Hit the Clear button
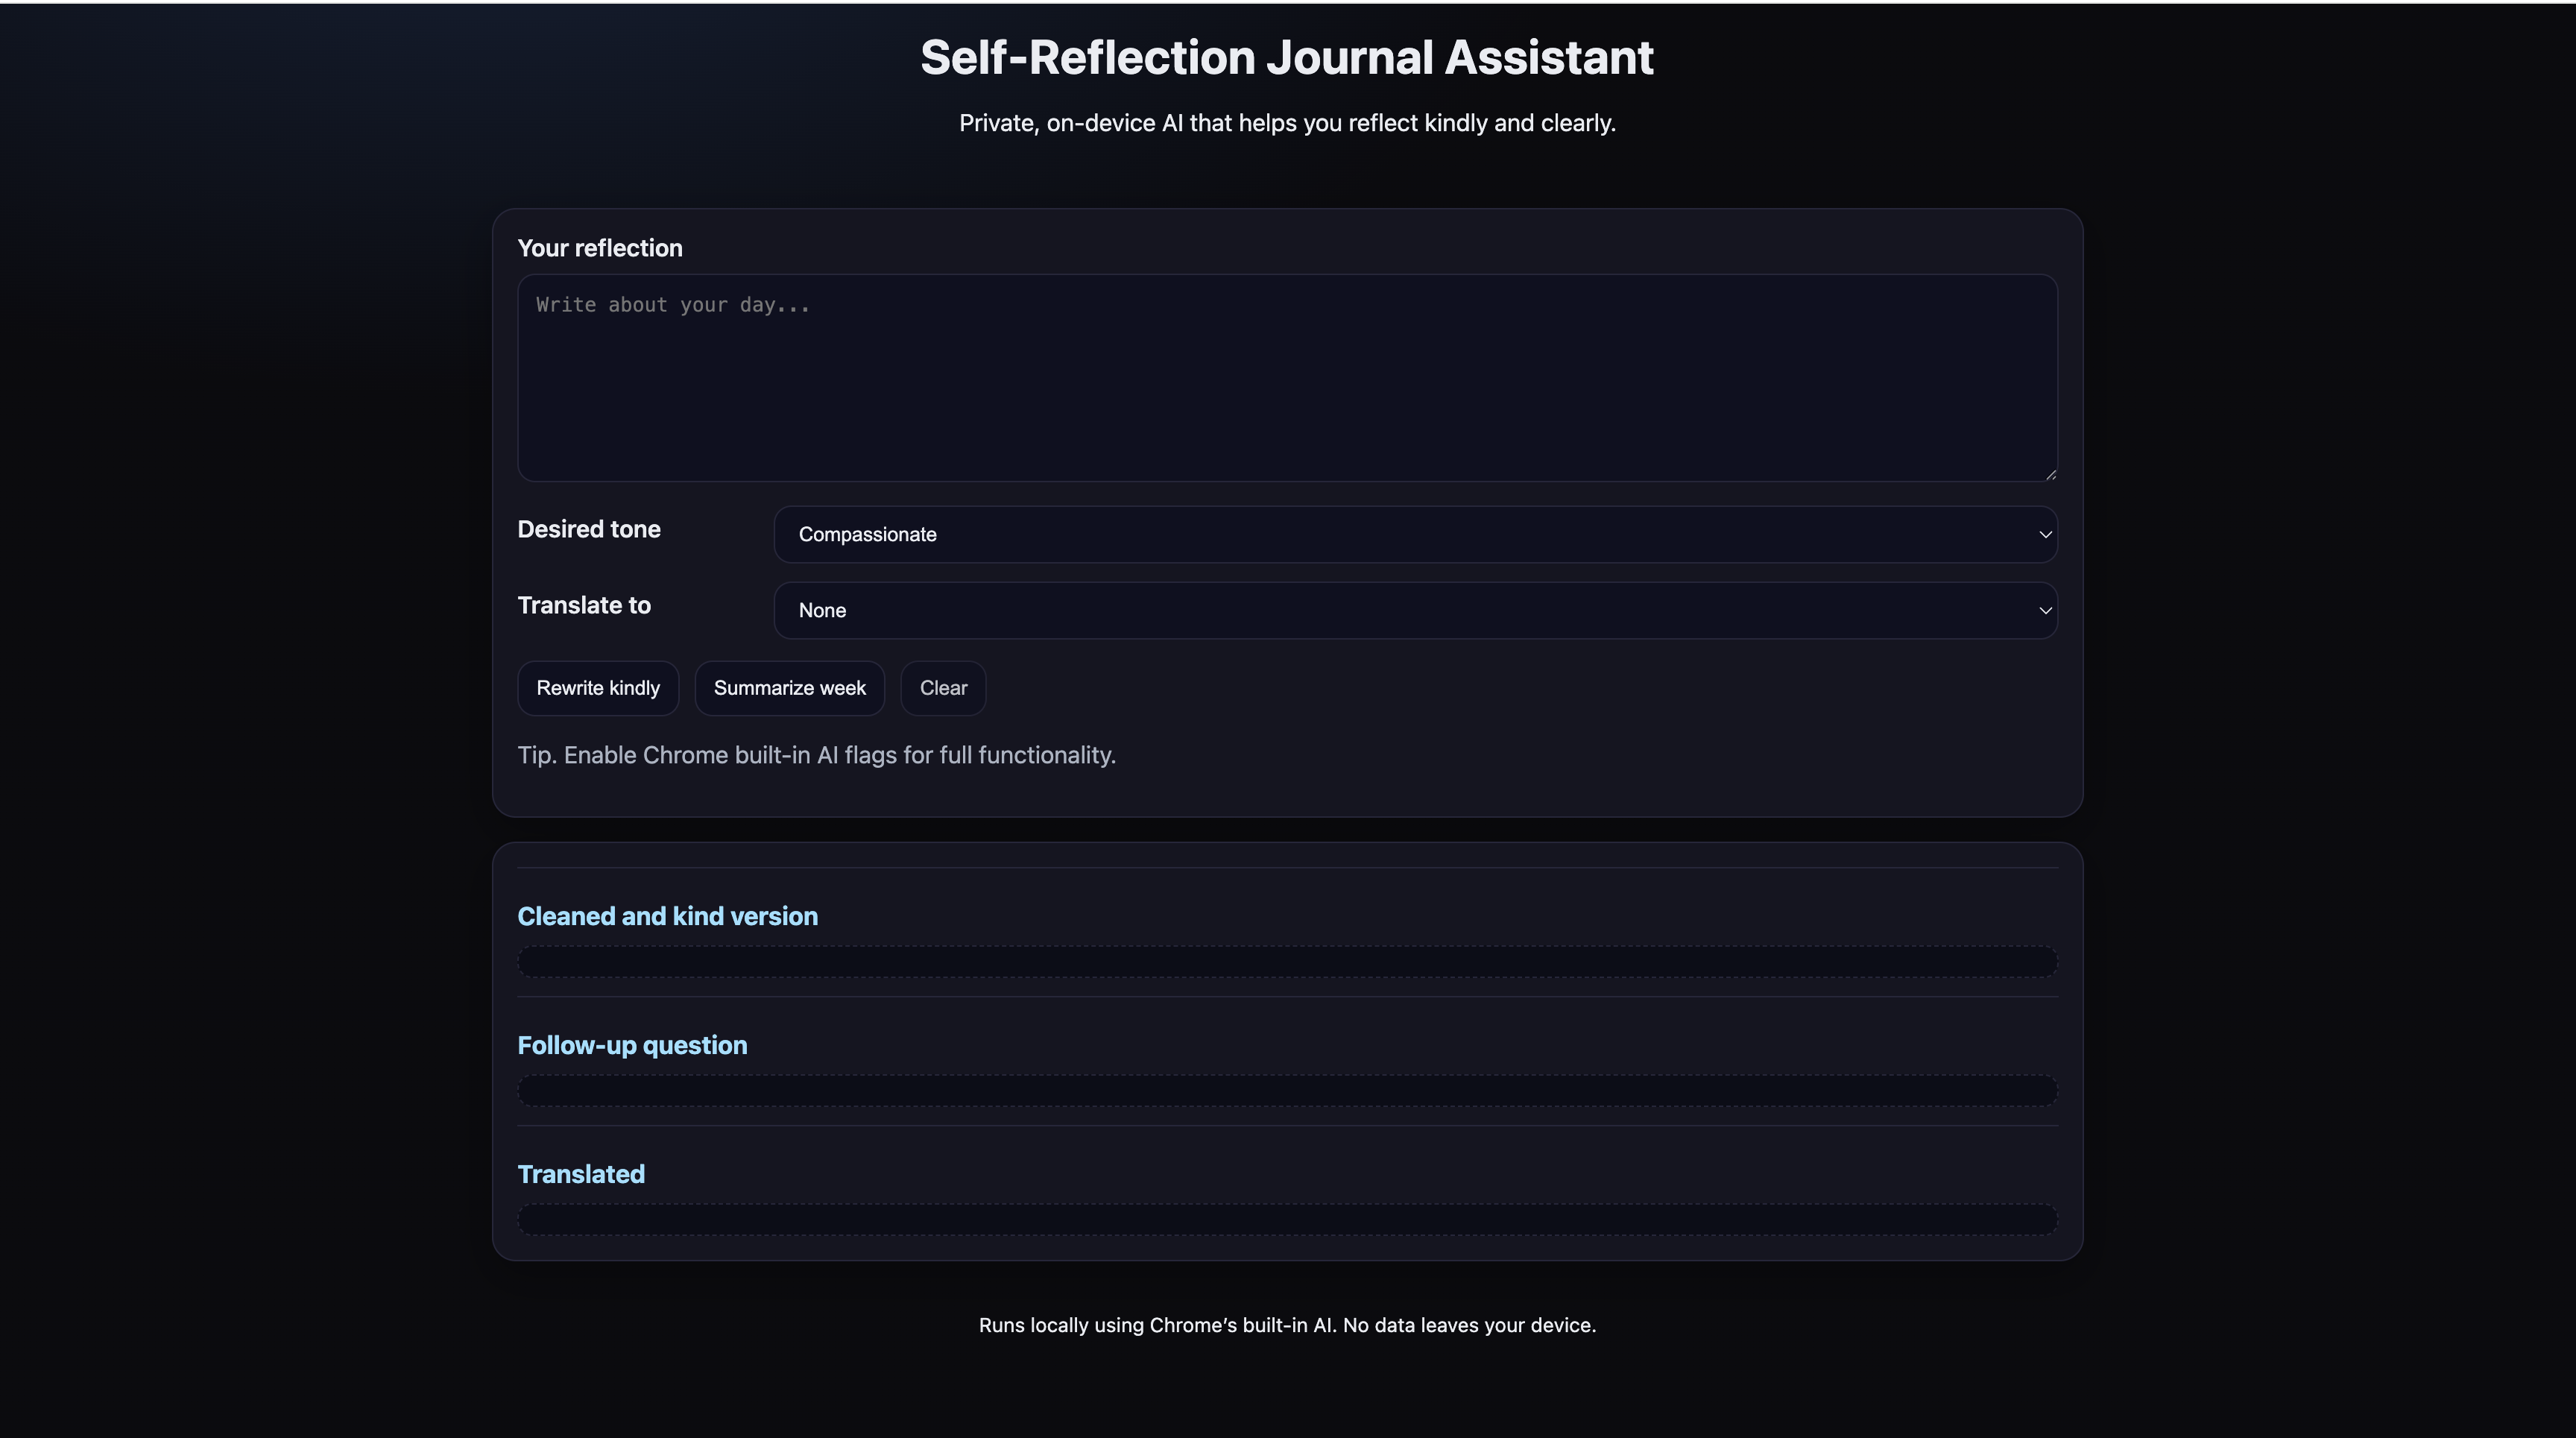Image resolution: width=2576 pixels, height=1438 pixels. (x=943, y=688)
